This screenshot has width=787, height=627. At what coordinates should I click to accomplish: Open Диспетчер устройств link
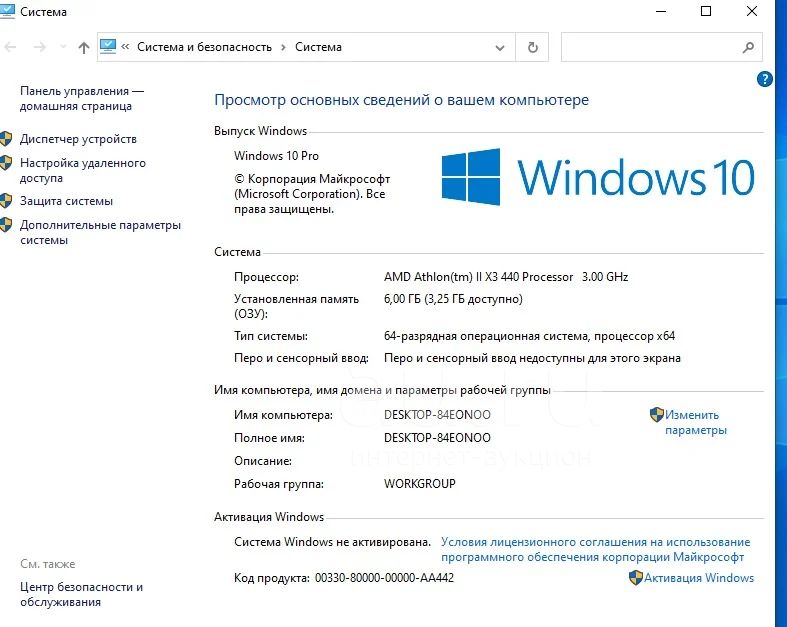coord(78,139)
